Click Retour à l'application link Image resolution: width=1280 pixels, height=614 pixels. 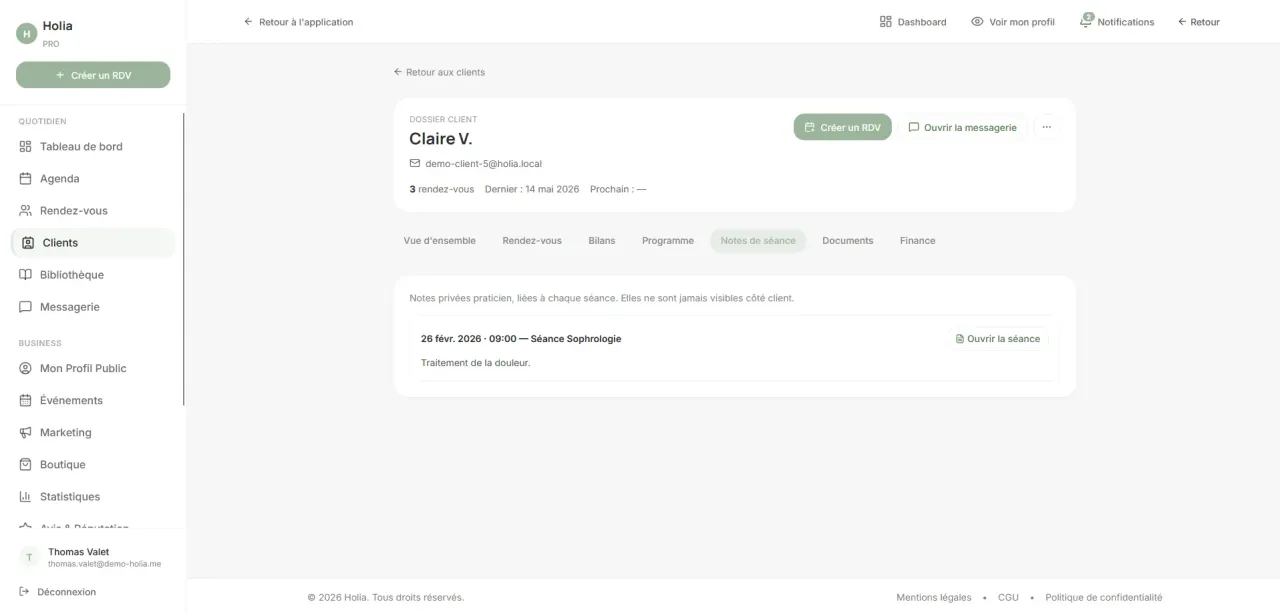click(x=298, y=22)
